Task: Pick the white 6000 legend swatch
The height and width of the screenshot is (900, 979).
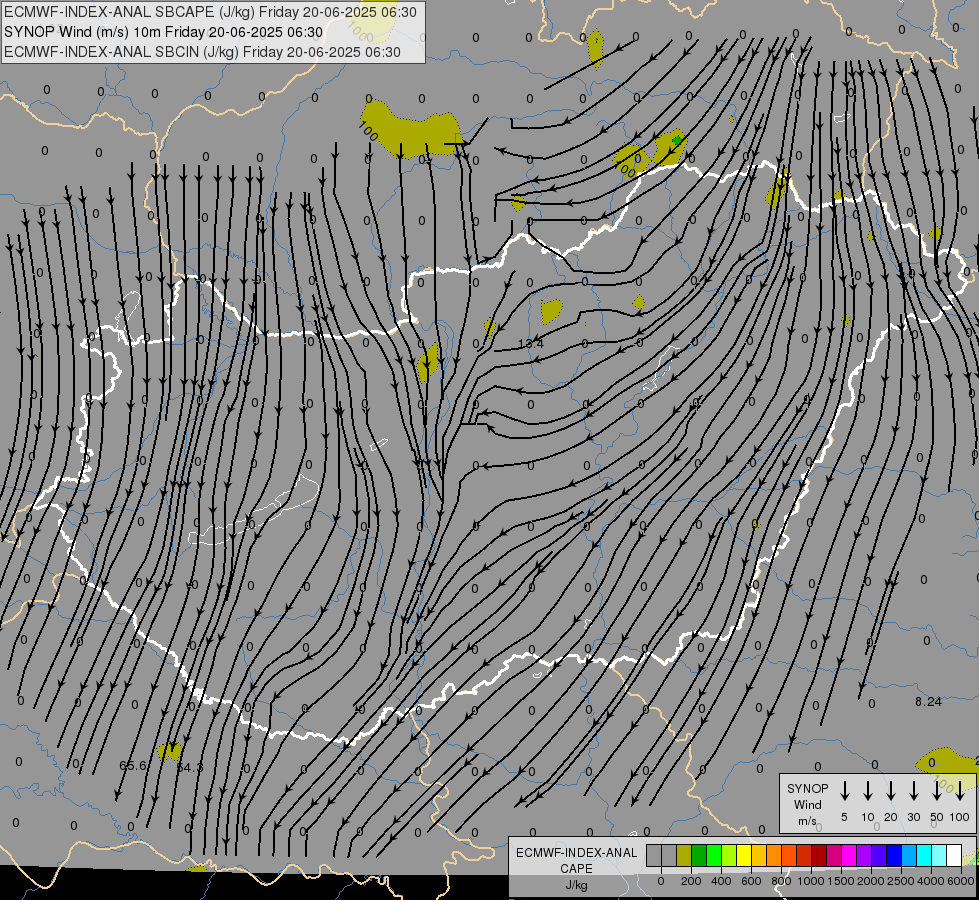Action: coord(955,855)
